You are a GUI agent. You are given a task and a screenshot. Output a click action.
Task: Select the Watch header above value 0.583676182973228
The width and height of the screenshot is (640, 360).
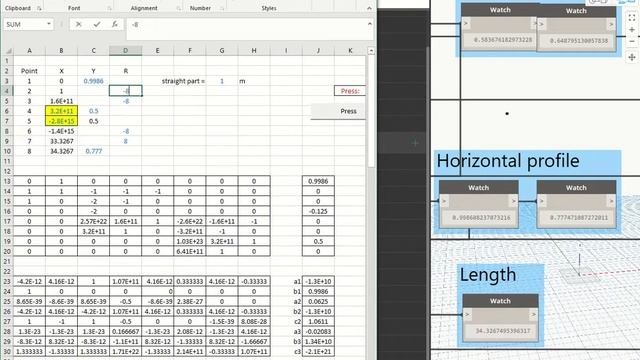(x=500, y=10)
